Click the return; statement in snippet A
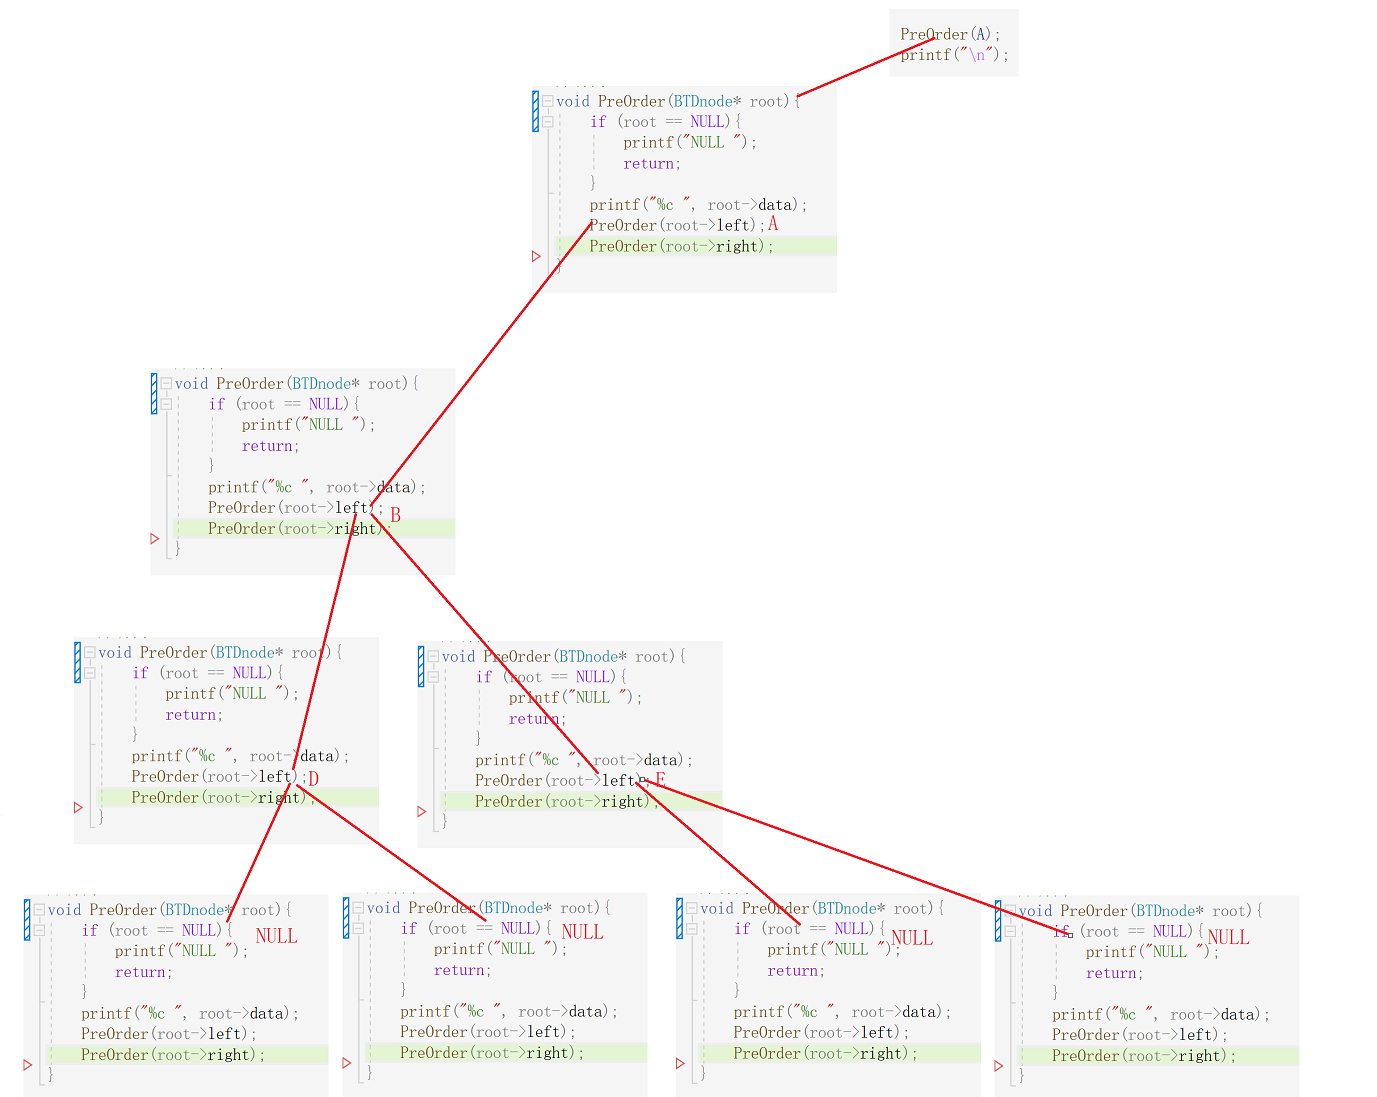 pos(652,163)
